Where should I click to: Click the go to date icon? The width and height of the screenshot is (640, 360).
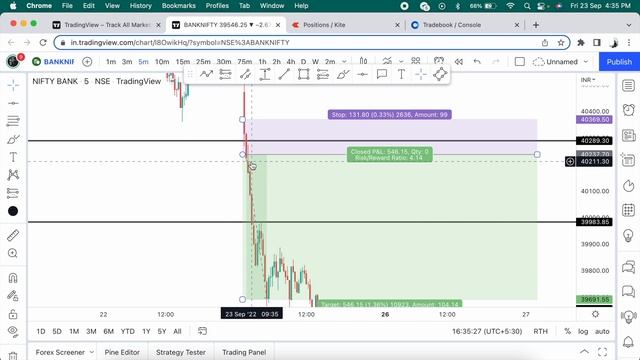[202, 331]
